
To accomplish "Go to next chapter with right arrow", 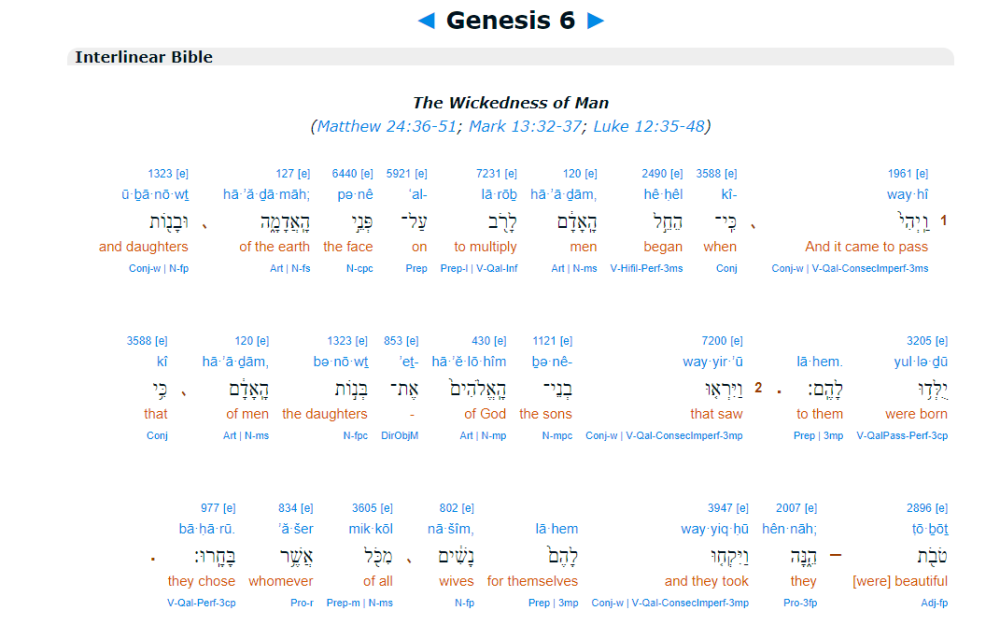I will tap(596, 21).
